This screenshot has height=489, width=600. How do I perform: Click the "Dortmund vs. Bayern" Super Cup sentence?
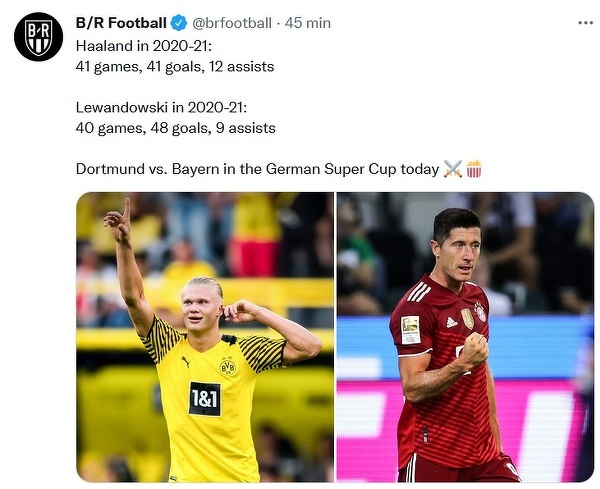pos(258,169)
